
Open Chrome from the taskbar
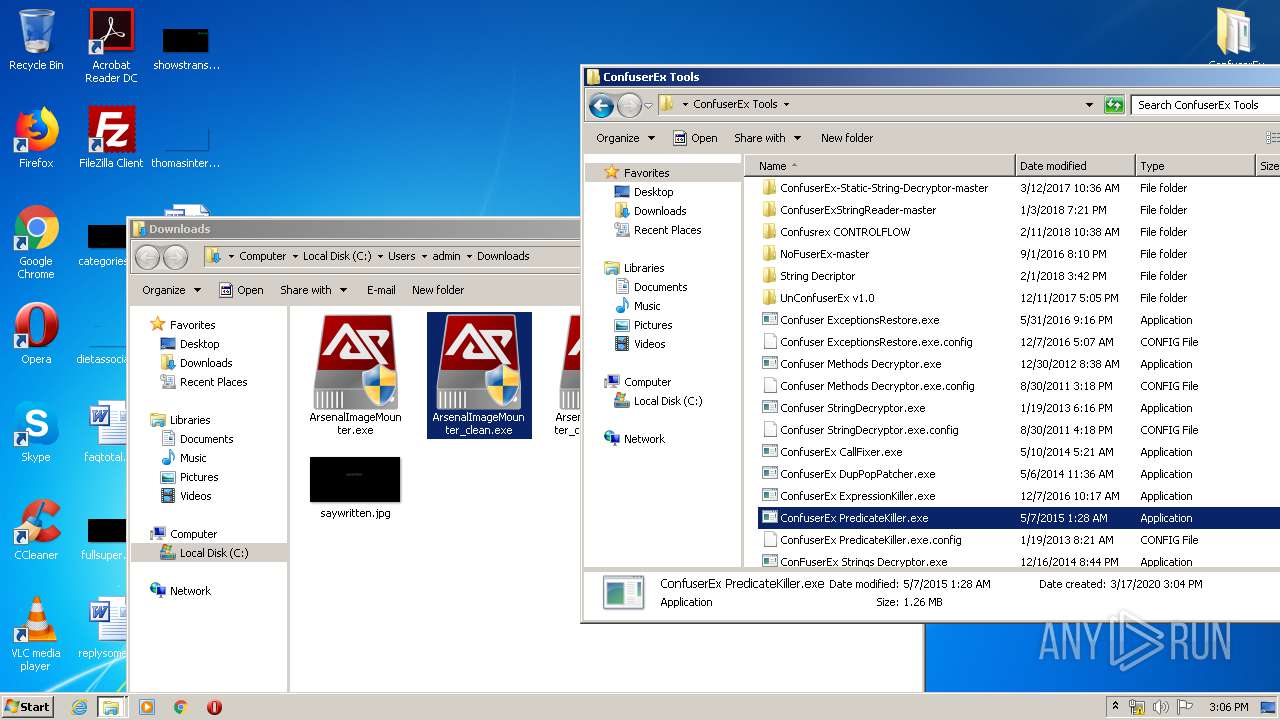[181, 707]
